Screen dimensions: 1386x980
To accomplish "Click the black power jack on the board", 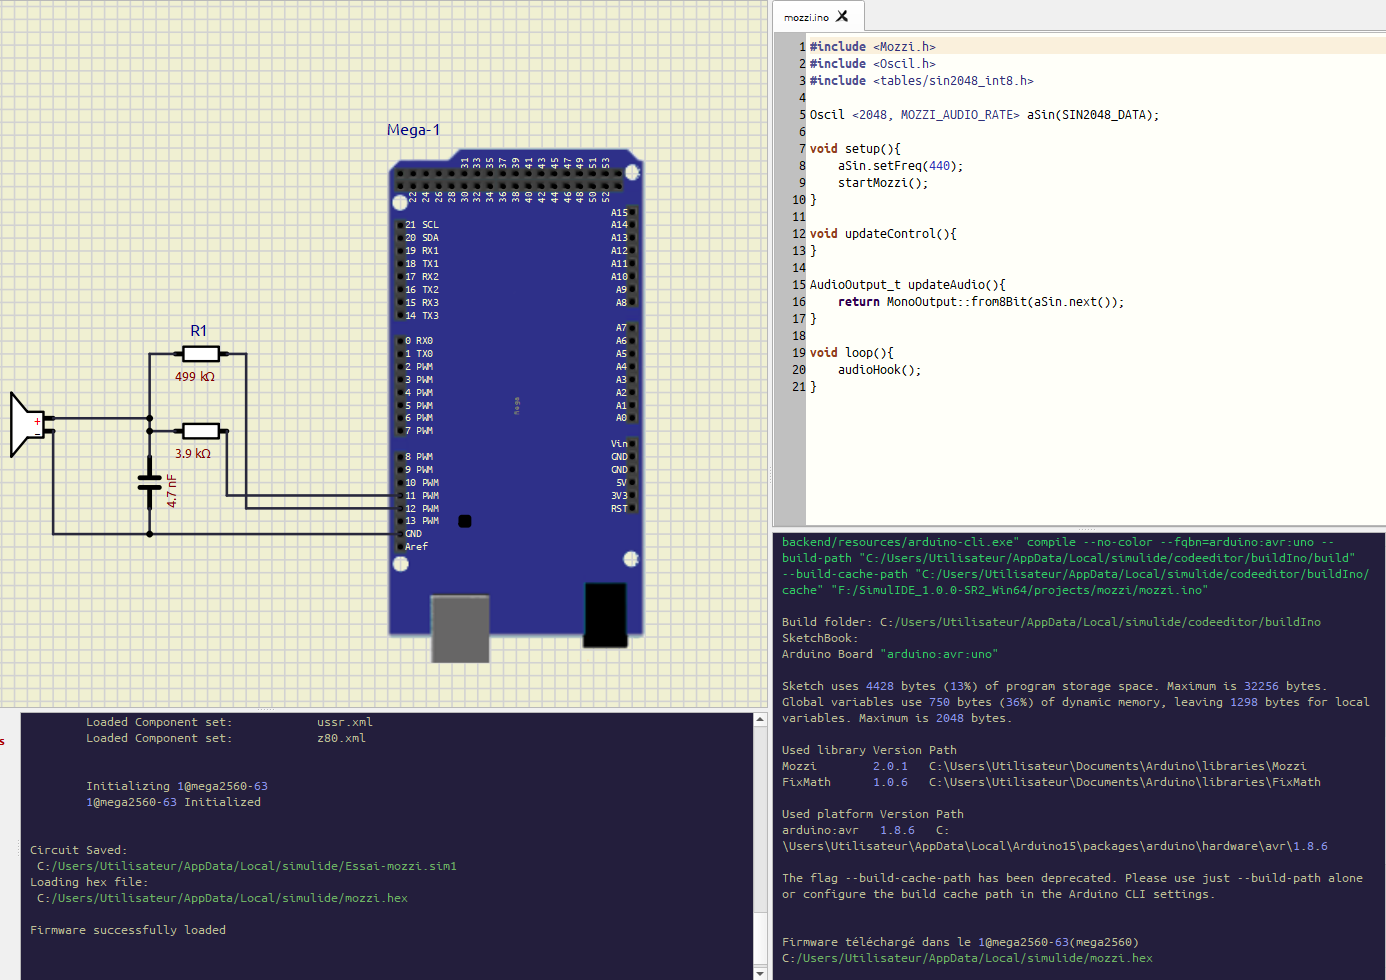I will [x=605, y=615].
